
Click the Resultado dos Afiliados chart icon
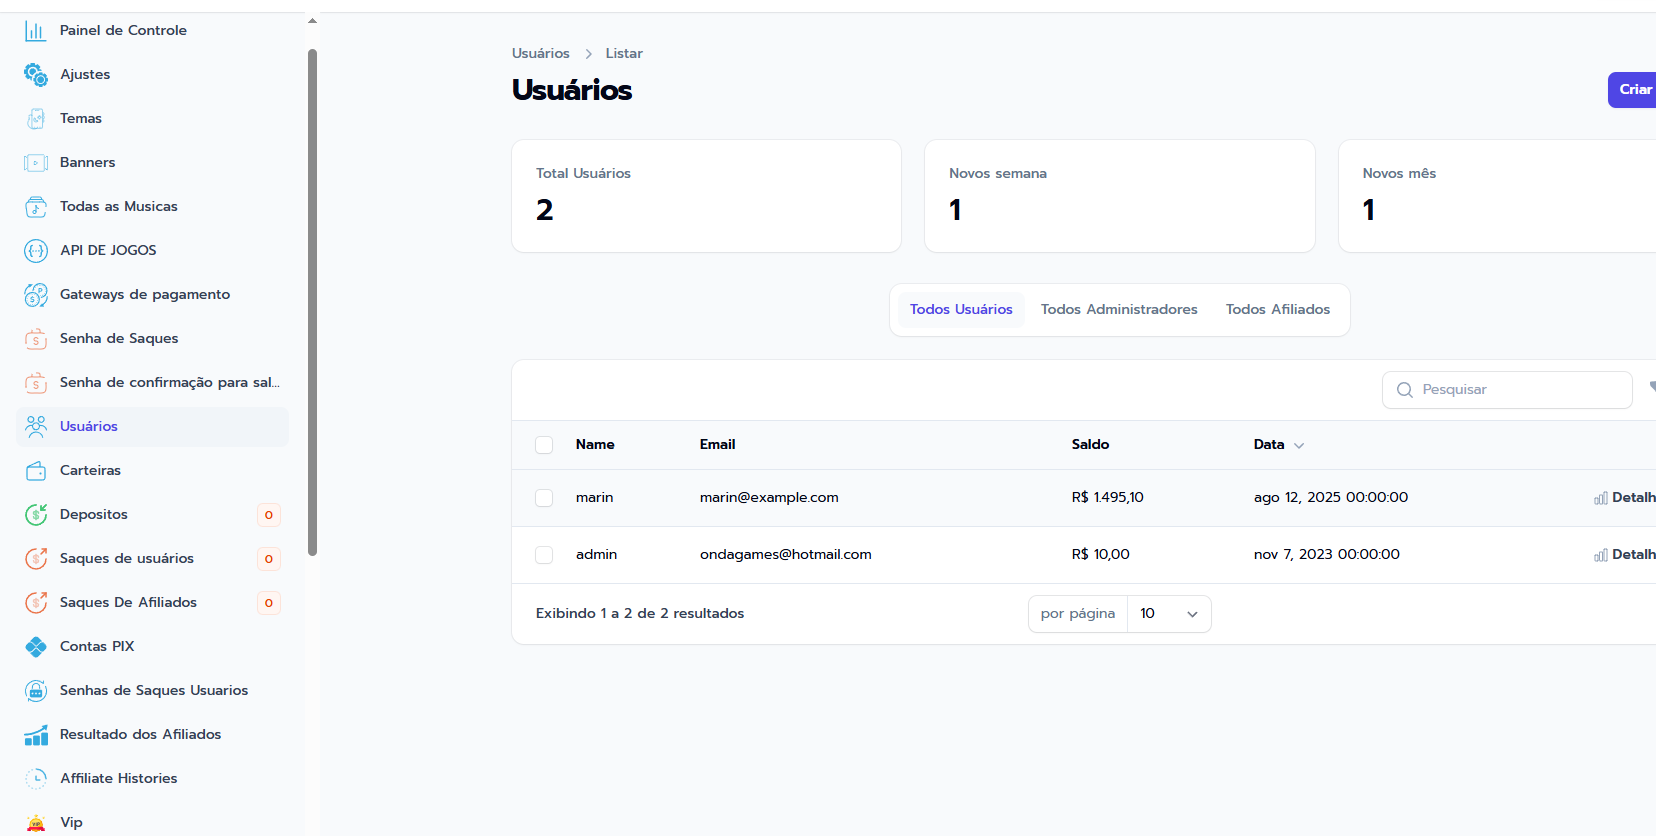36,735
